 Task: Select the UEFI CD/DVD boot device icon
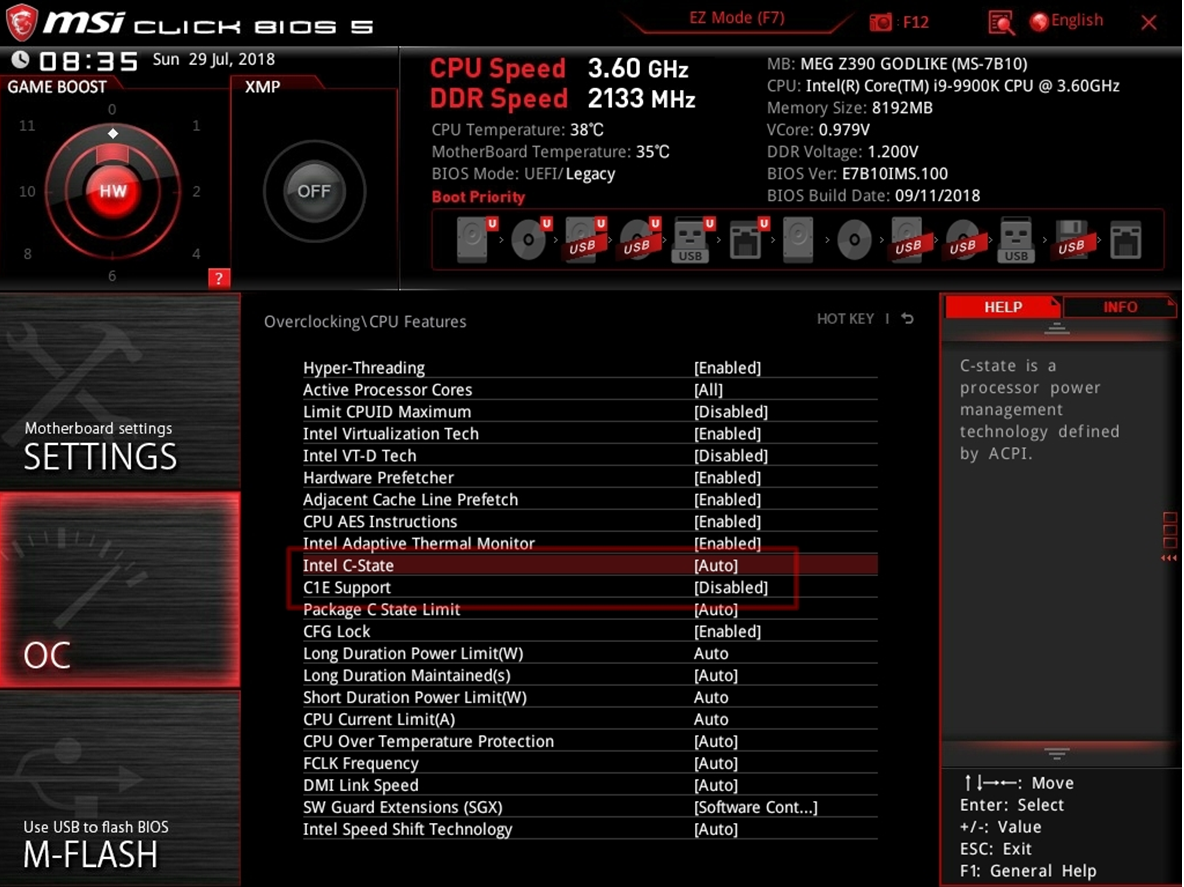click(531, 240)
